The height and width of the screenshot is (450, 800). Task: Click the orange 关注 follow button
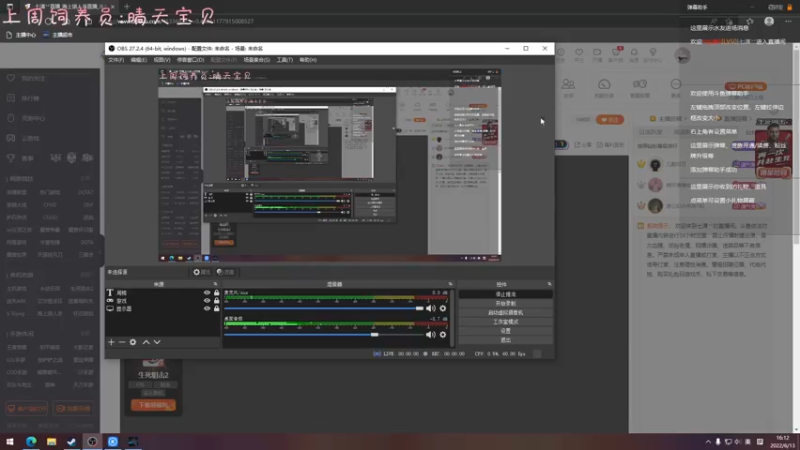pos(610,120)
